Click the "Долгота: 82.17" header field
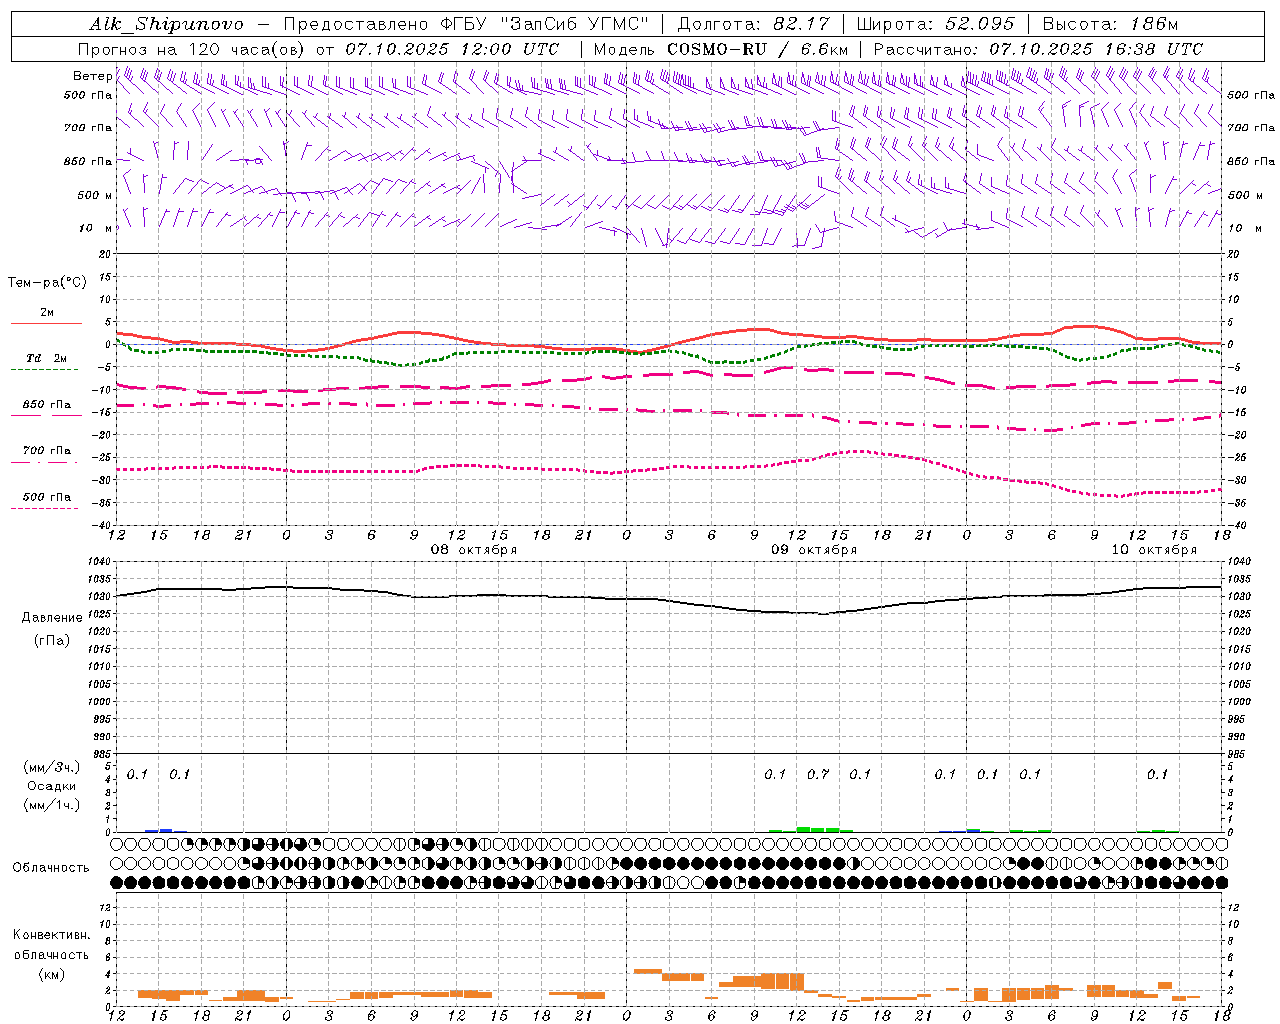The width and height of the screenshot is (1280, 1024). coord(753,24)
